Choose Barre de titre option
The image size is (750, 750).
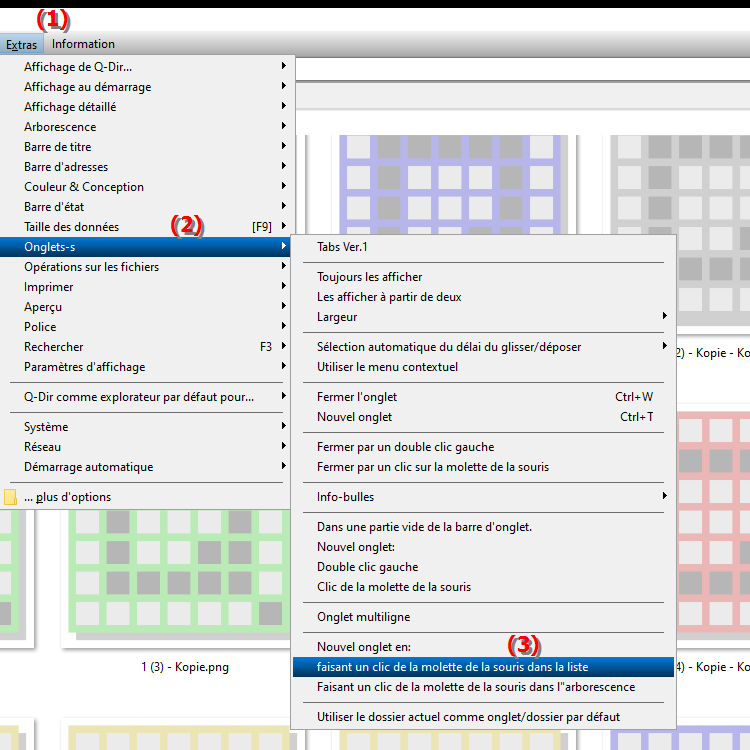147,147
